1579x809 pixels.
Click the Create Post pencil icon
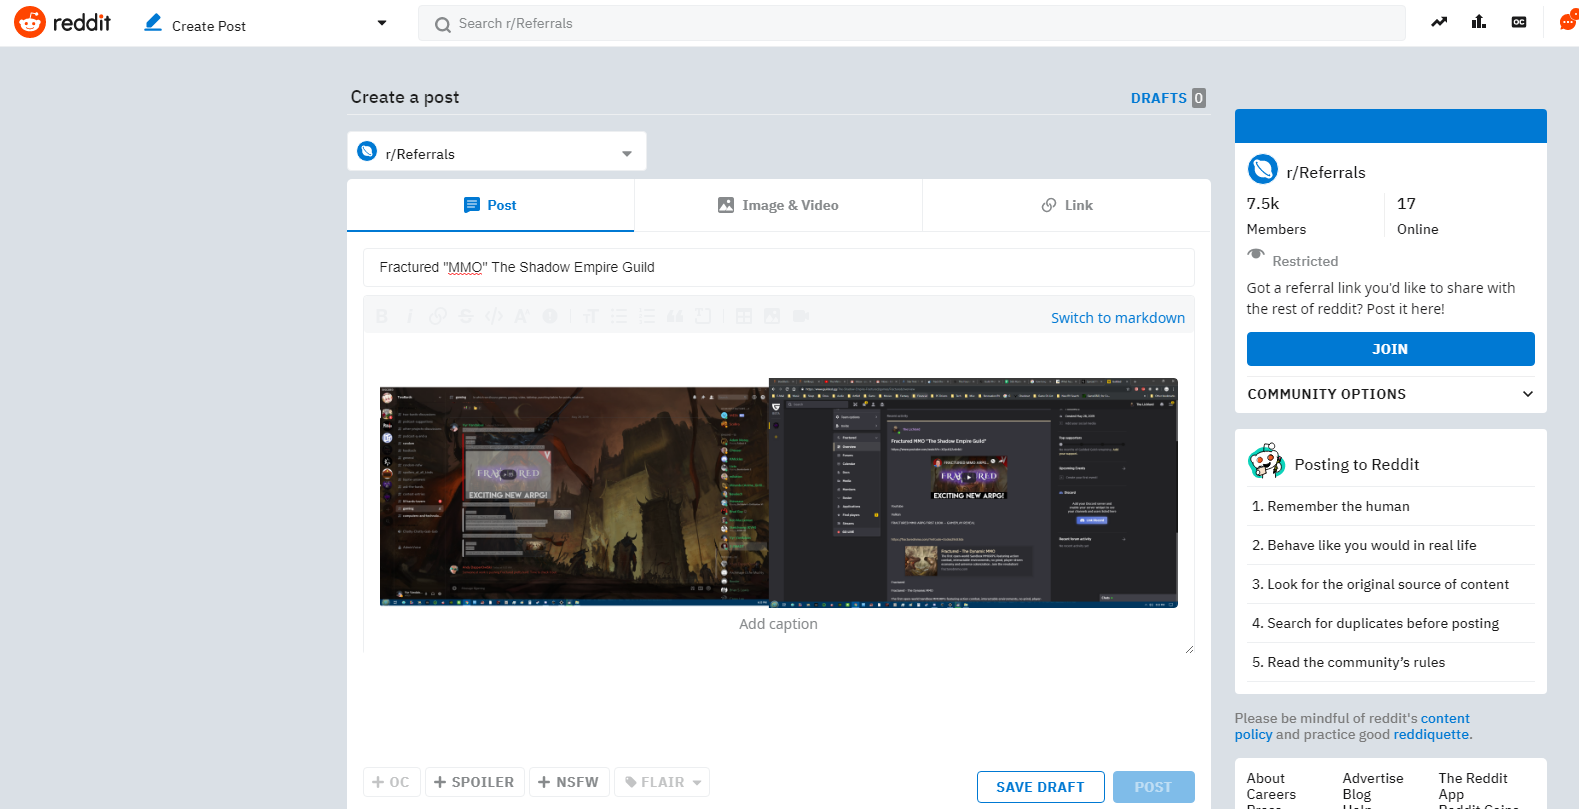(x=153, y=23)
